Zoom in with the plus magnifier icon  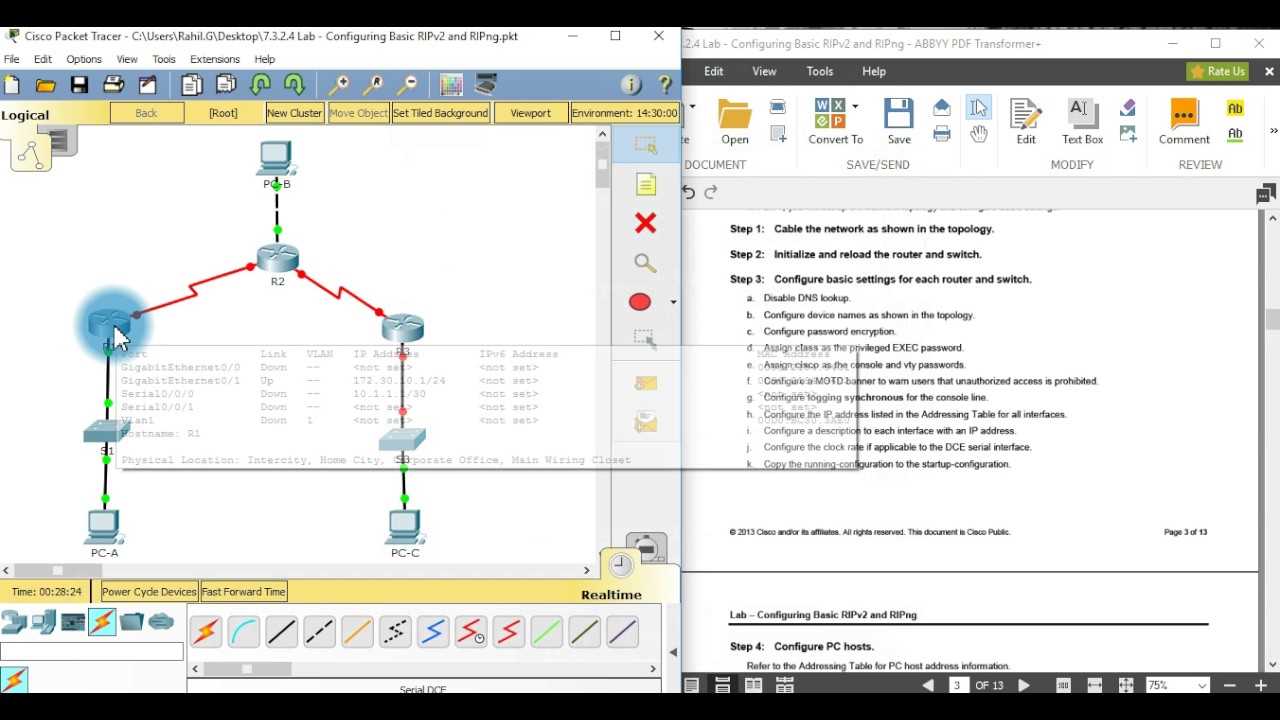point(340,85)
